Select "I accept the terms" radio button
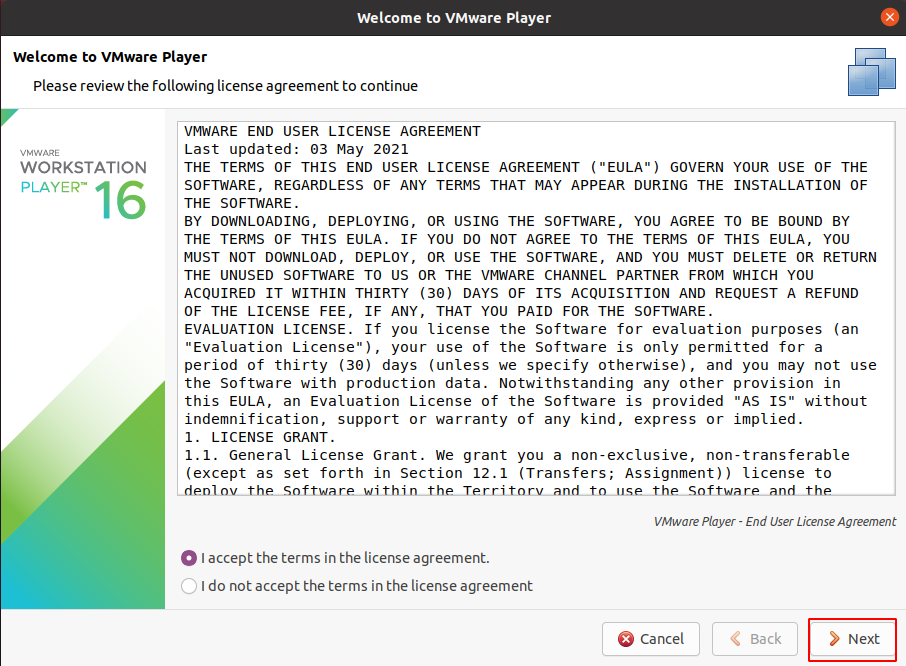906x666 pixels. (x=190, y=559)
